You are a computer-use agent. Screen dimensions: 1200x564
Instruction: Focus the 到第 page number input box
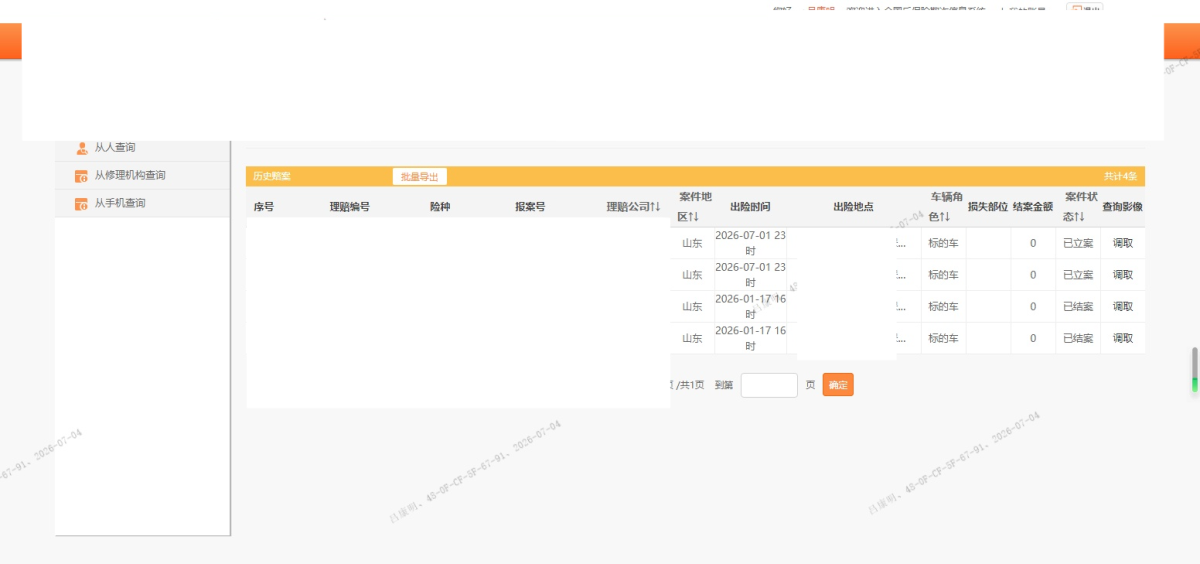(769, 385)
